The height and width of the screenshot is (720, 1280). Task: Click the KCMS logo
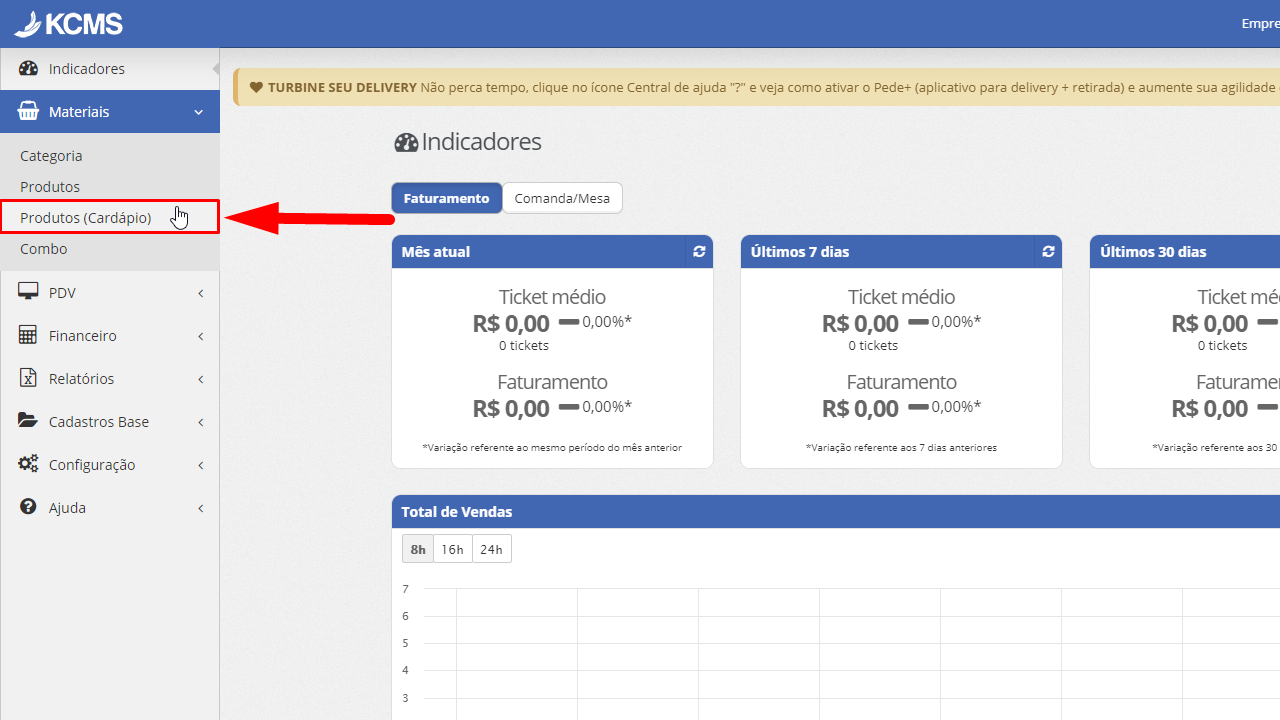click(x=68, y=23)
